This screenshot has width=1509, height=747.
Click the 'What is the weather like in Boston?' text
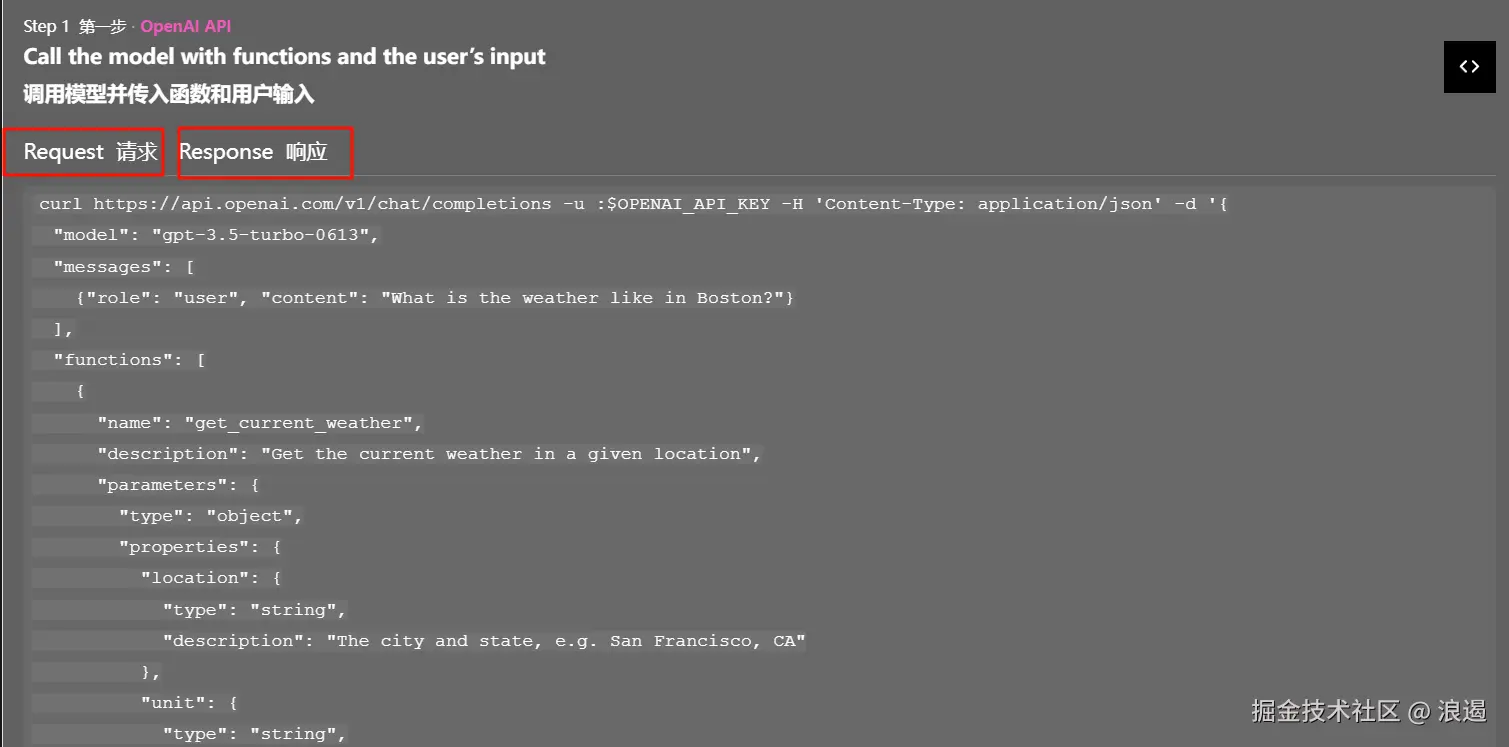click(588, 298)
